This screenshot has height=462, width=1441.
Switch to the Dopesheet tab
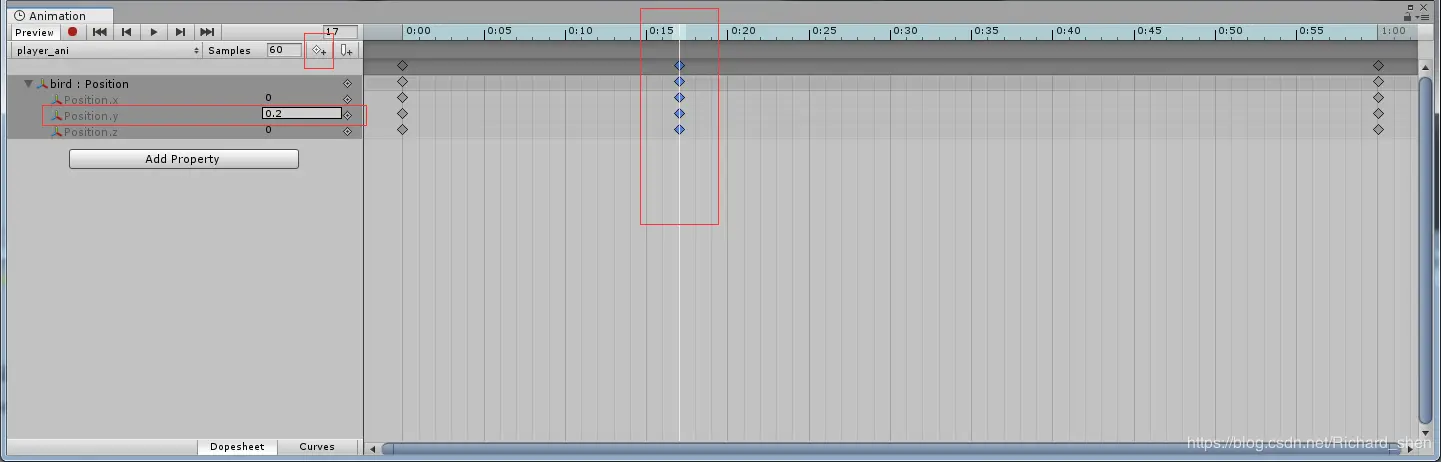pyautogui.click(x=237, y=447)
